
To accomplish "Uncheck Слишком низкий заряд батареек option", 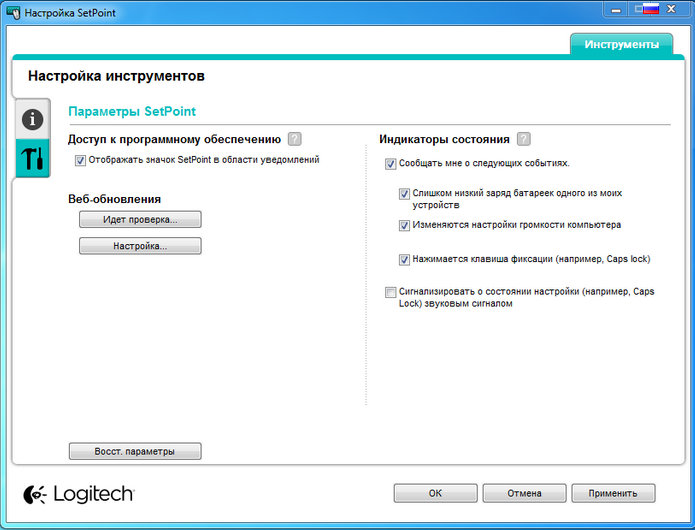I will point(404,194).
